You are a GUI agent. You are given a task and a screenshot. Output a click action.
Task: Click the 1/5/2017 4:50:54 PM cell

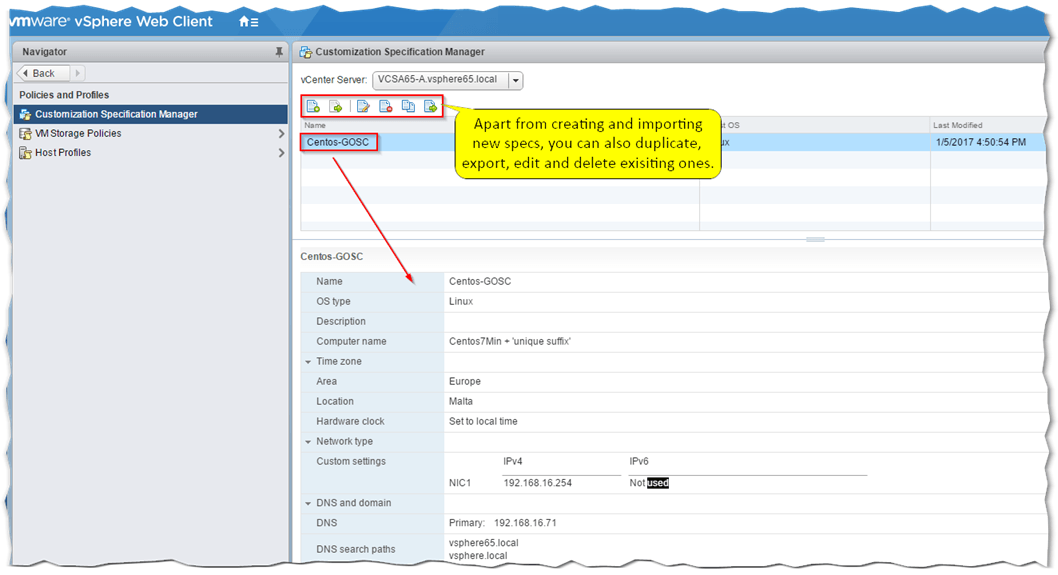tap(980, 142)
